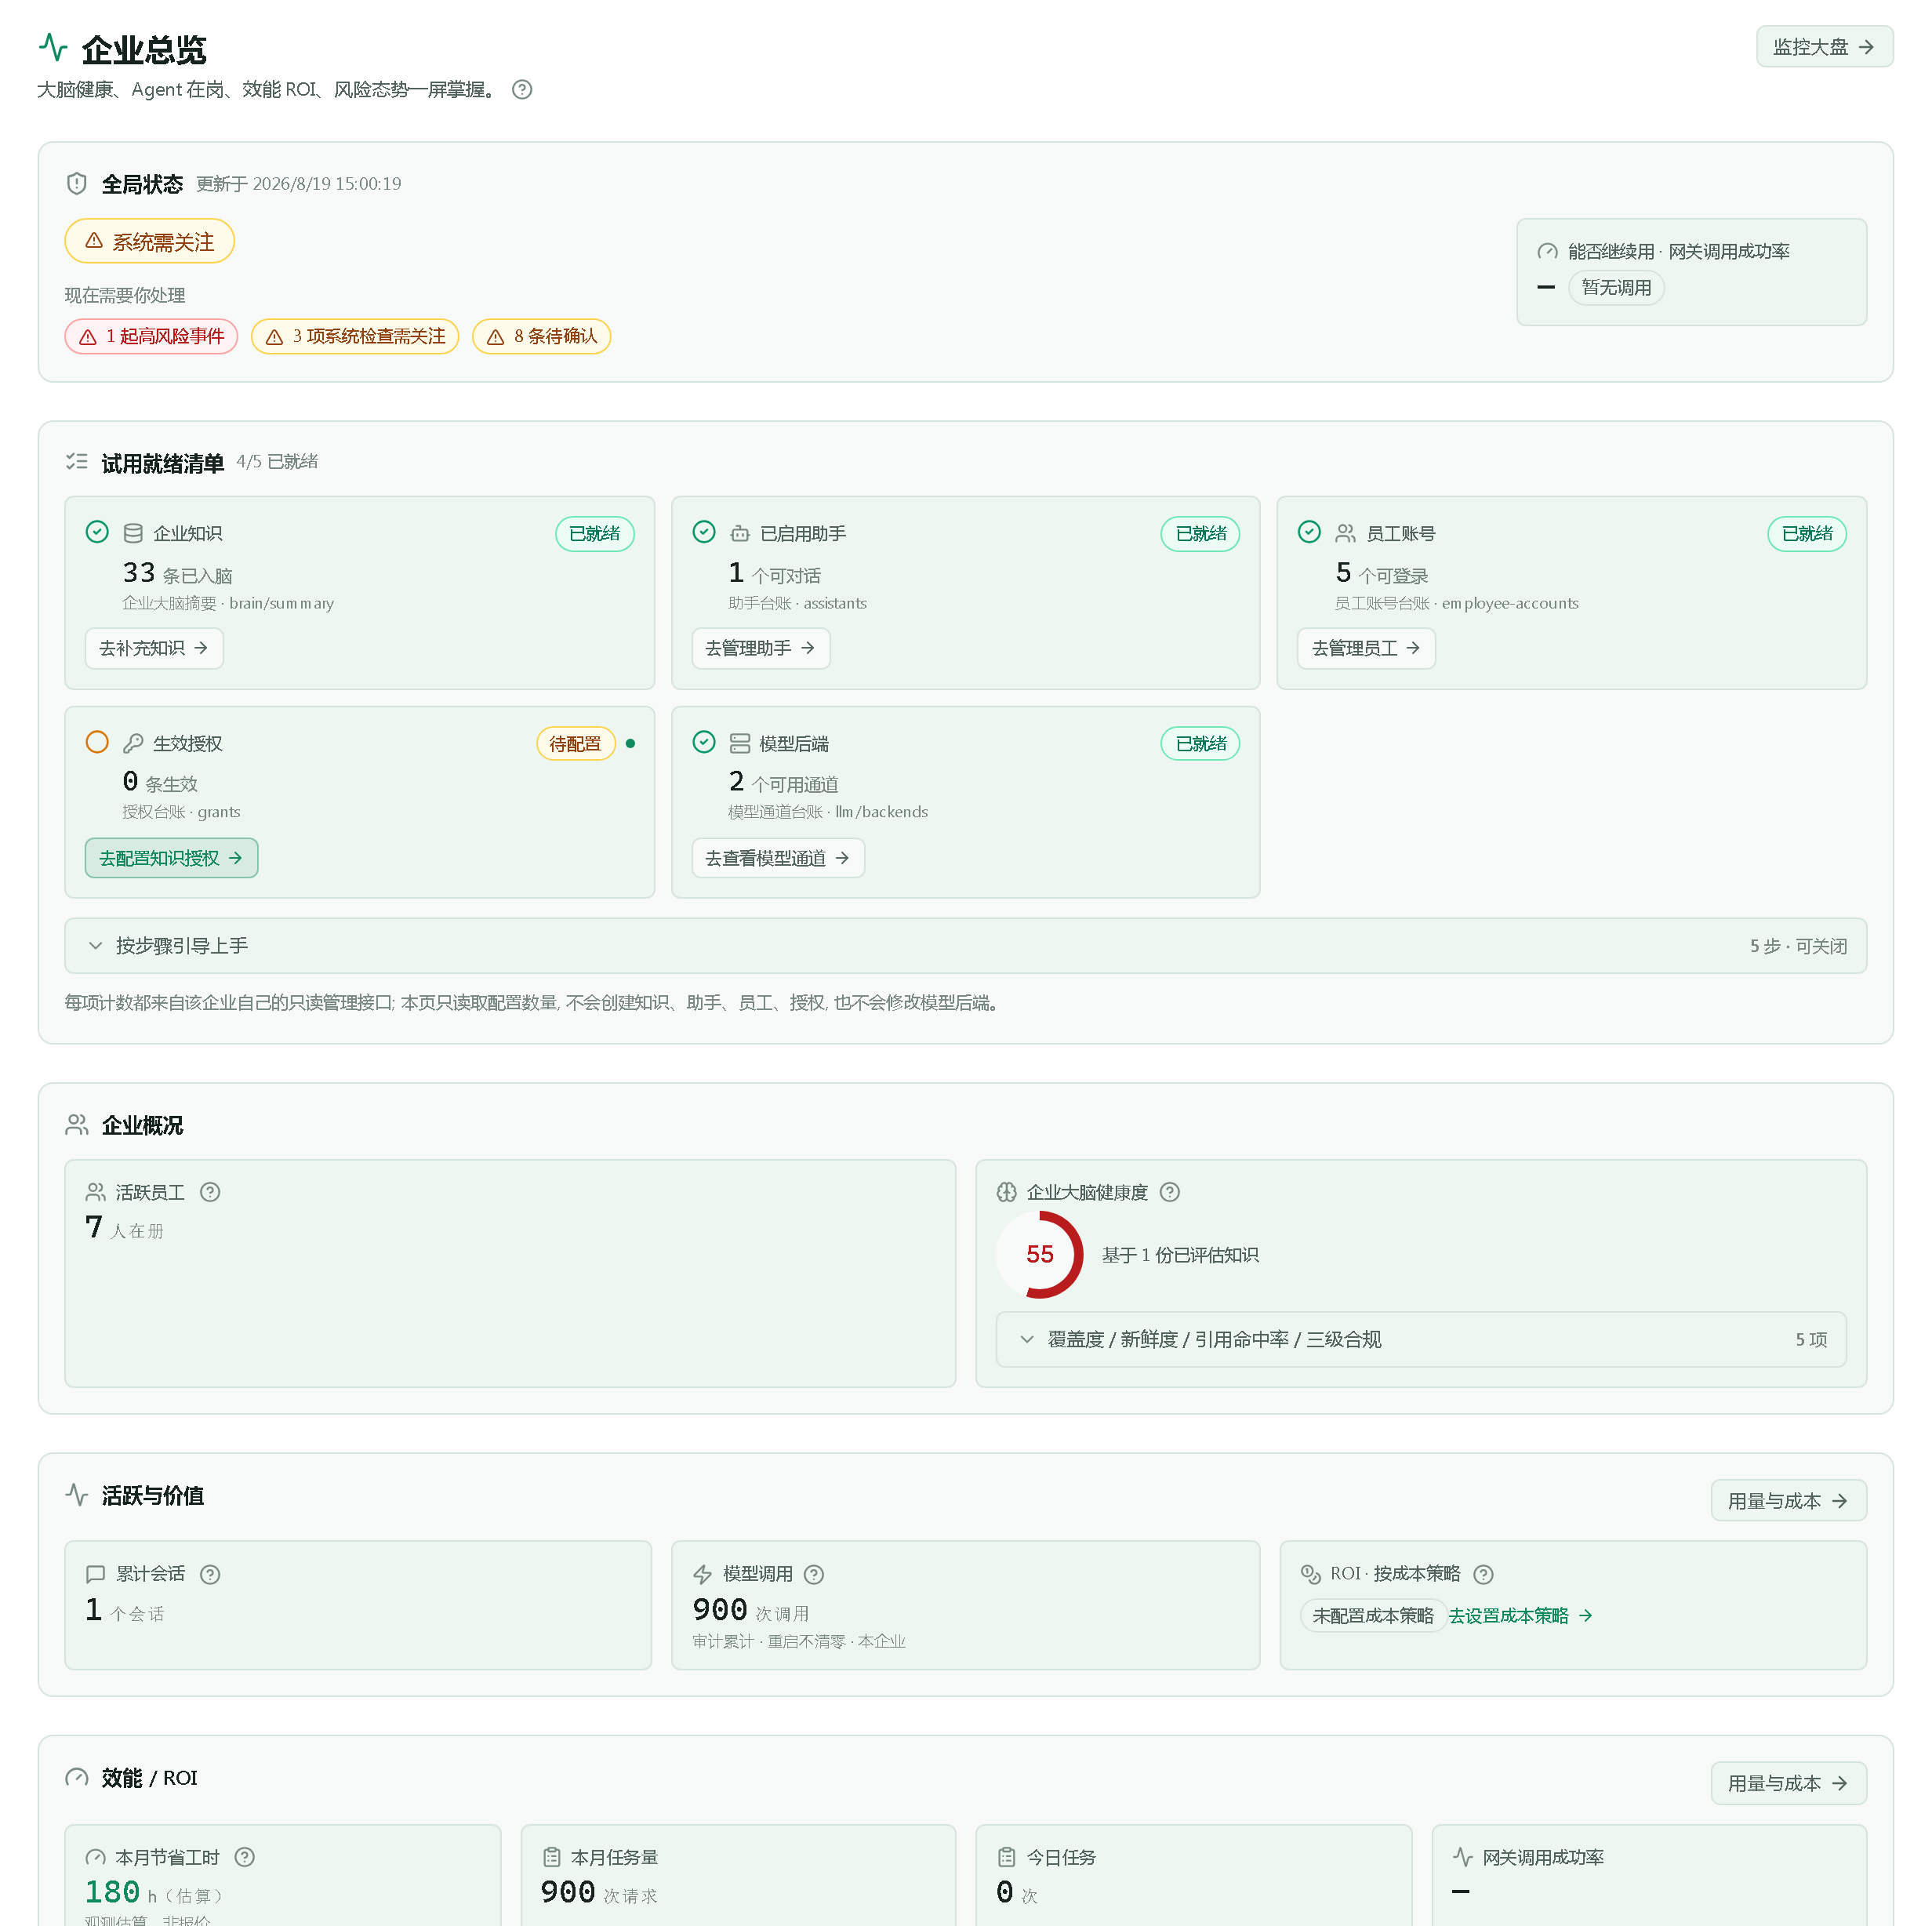Click the 未配置成本策略 tag
This screenshot has height=1926, width=1932.
click(x=1373, y=1616)
